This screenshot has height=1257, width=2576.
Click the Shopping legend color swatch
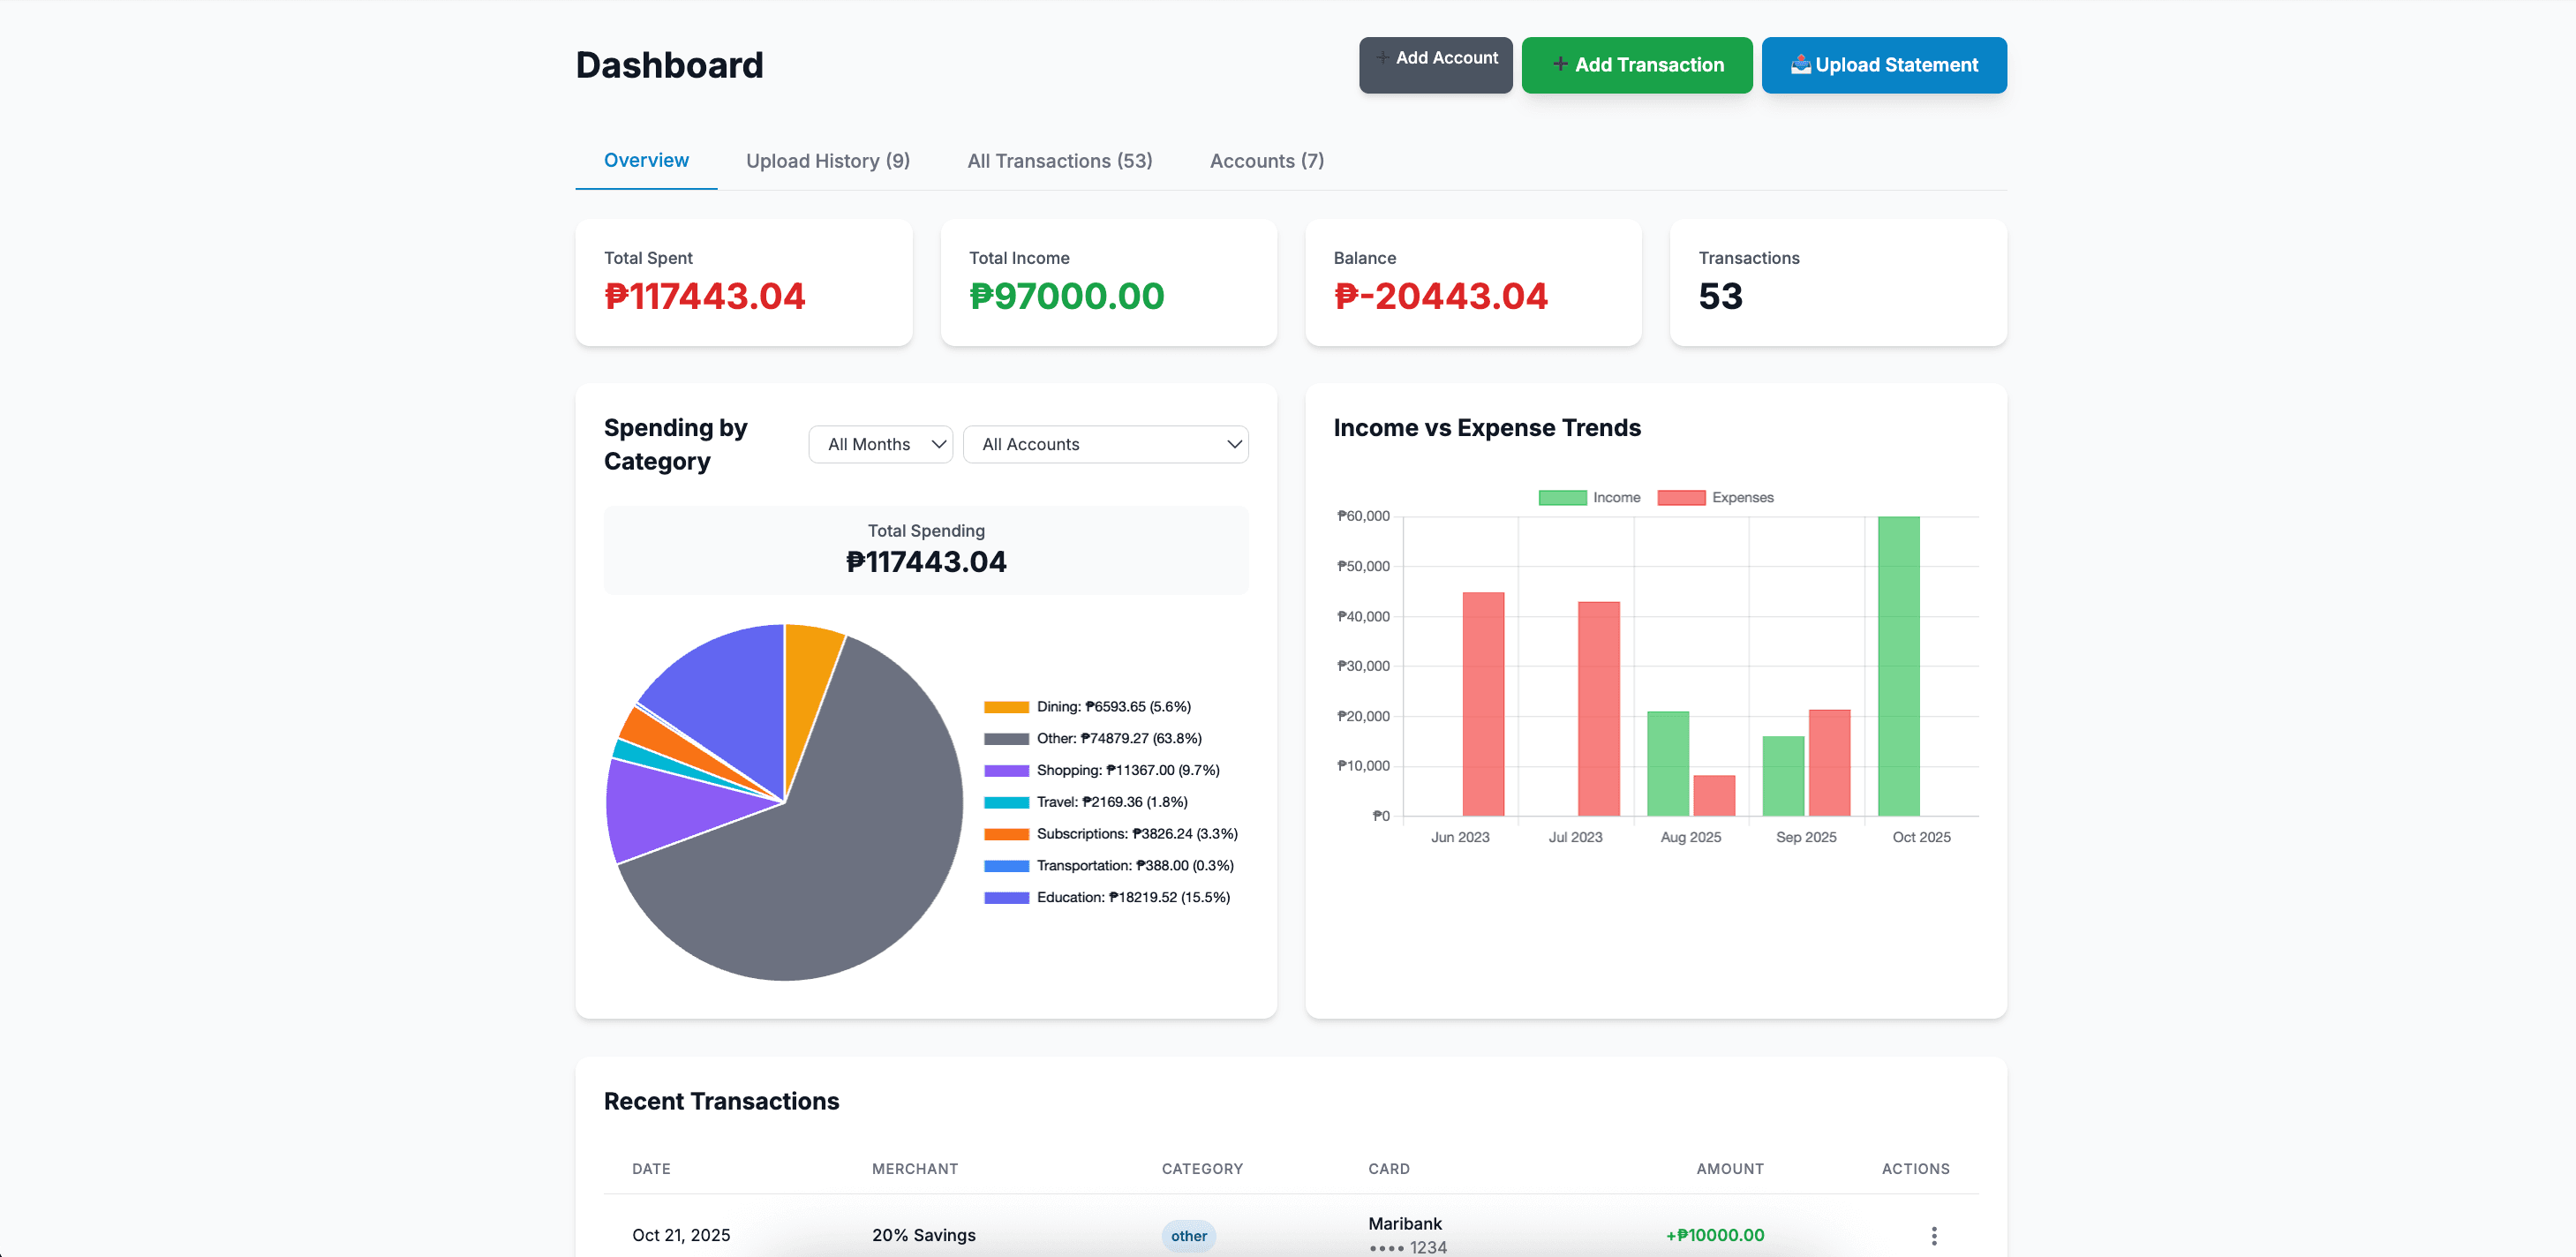click(1006, 771)
